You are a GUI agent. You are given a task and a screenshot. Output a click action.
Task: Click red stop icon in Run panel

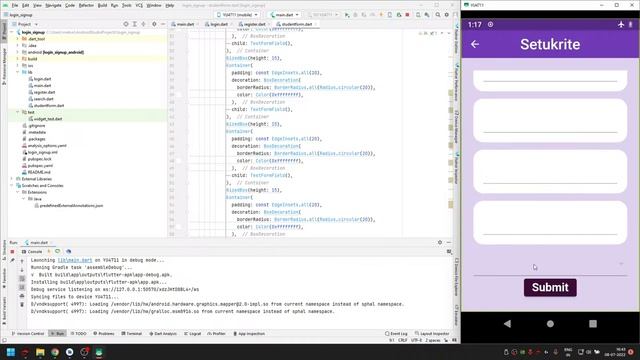click(x=12, y=251)
